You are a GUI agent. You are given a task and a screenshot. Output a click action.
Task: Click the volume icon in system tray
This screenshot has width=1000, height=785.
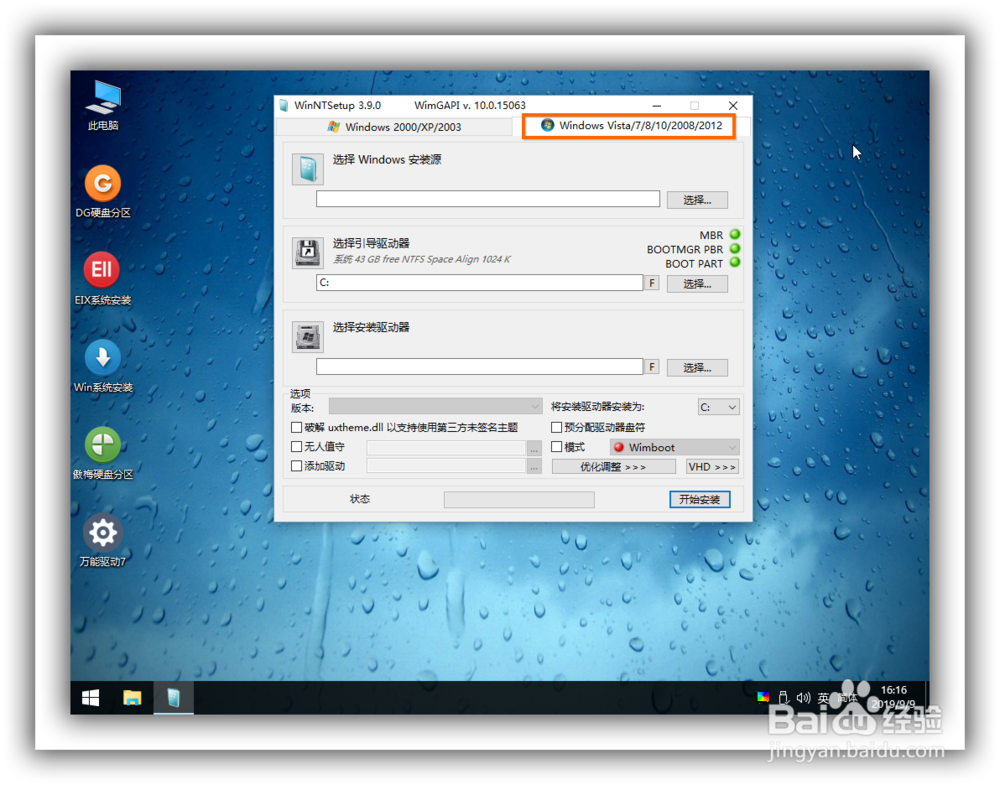(803, 698)
